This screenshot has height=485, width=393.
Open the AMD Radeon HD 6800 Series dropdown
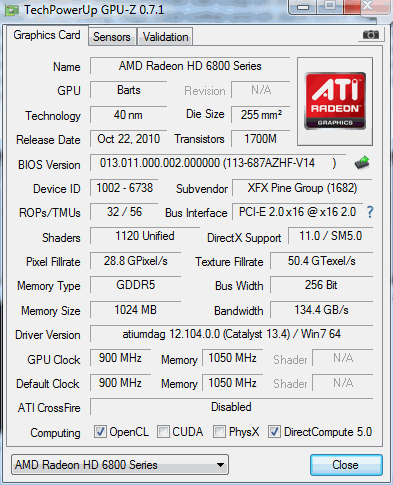tap(120, 464)
